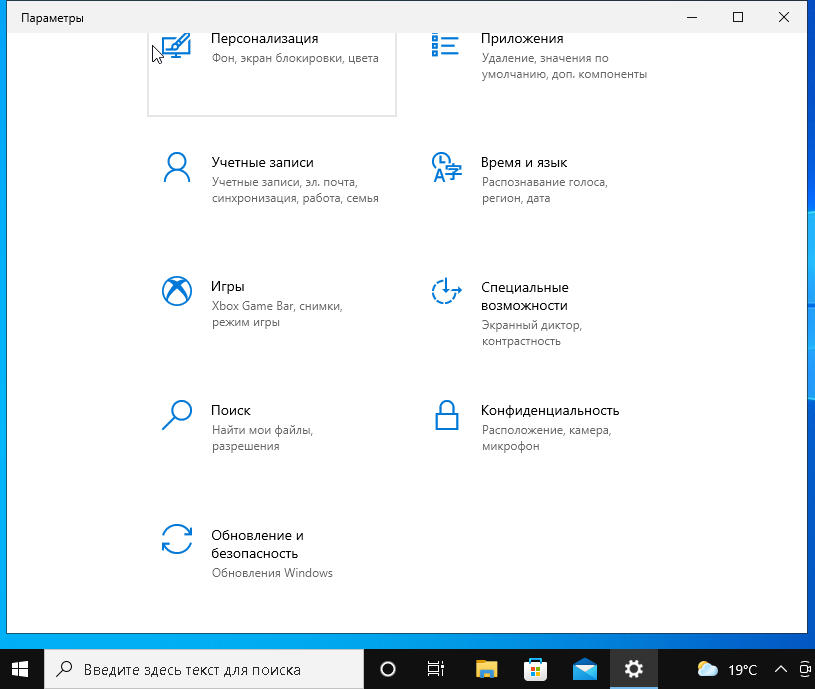
Task: Click the tray icon right of the chevron
Action: click(x=806, y=669)
